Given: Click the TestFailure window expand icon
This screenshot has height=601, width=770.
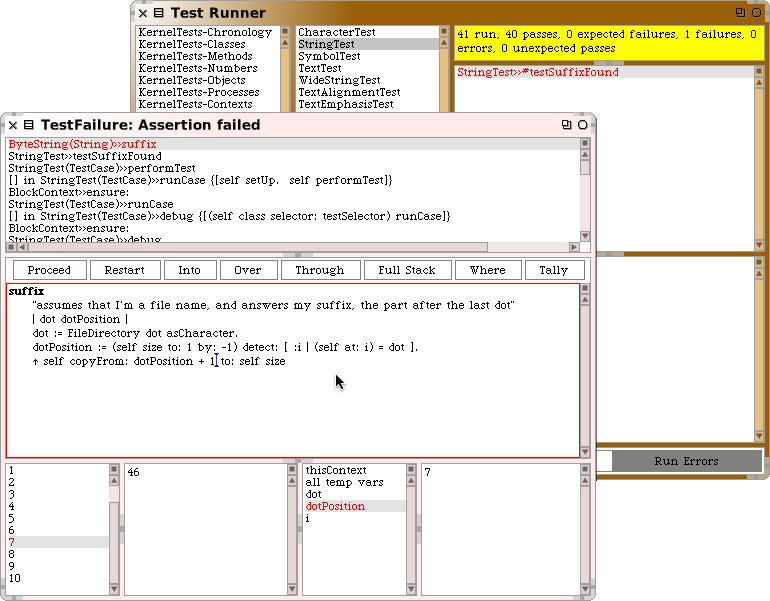Looking at the screenshot, I should coord(566,125).
